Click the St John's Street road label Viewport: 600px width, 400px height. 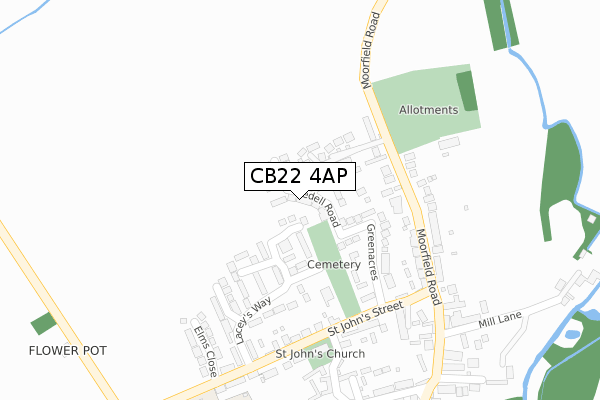click(366, 318)
